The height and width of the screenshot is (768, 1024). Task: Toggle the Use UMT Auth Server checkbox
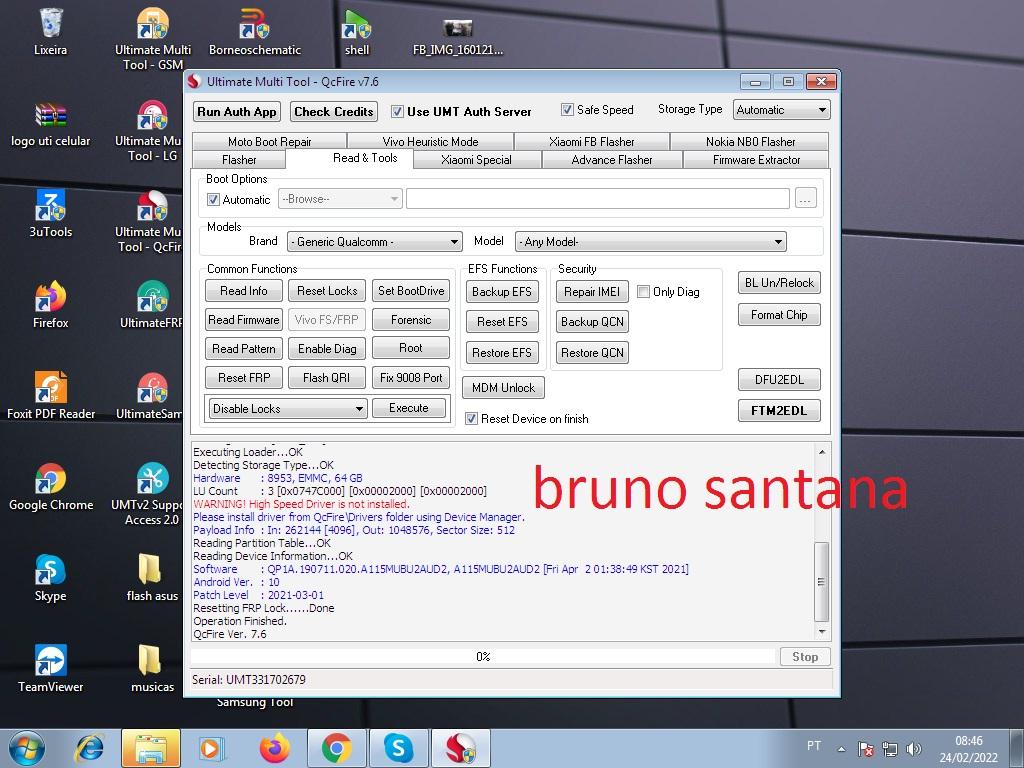click(397, 112)
